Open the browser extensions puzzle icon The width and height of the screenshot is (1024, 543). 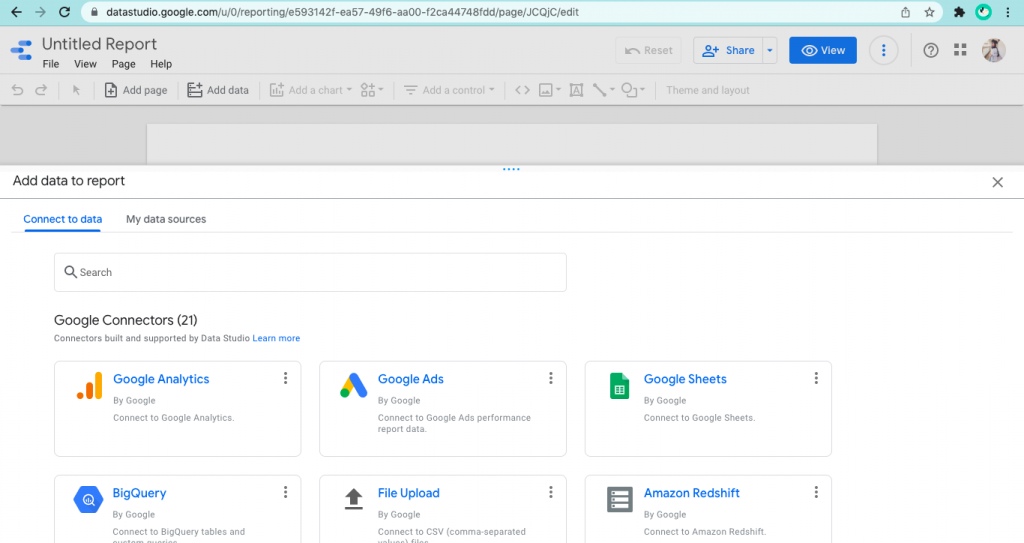coord(959,12)
